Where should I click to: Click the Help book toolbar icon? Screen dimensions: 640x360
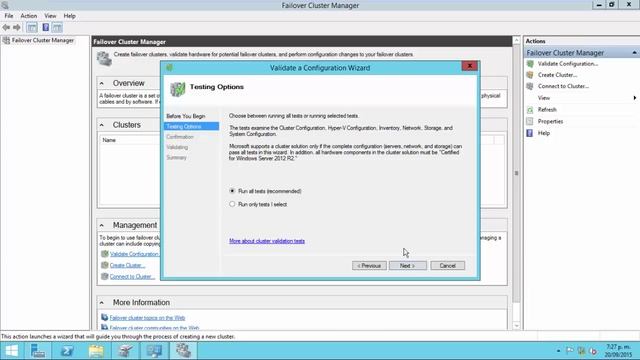(x=45, y=27)
